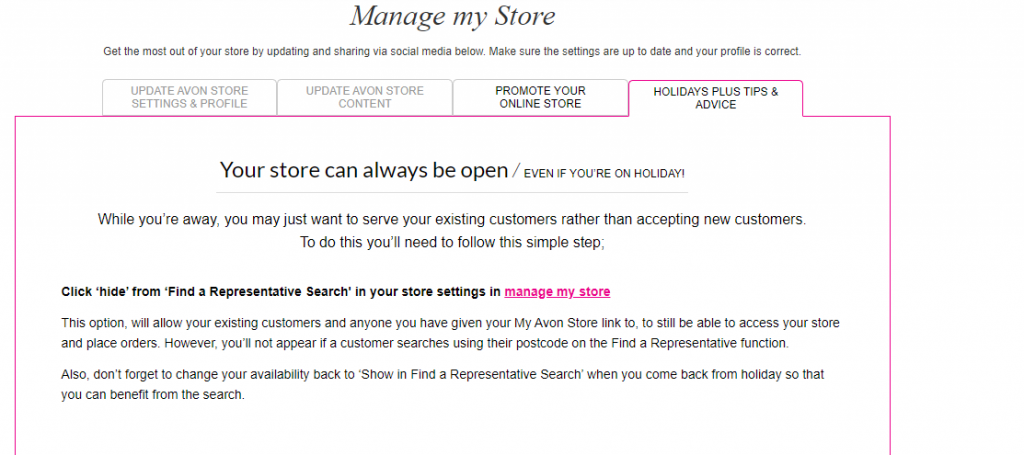Switch to the Update Avon Store Content tab

pyautogui.click(x=364, y=97)
